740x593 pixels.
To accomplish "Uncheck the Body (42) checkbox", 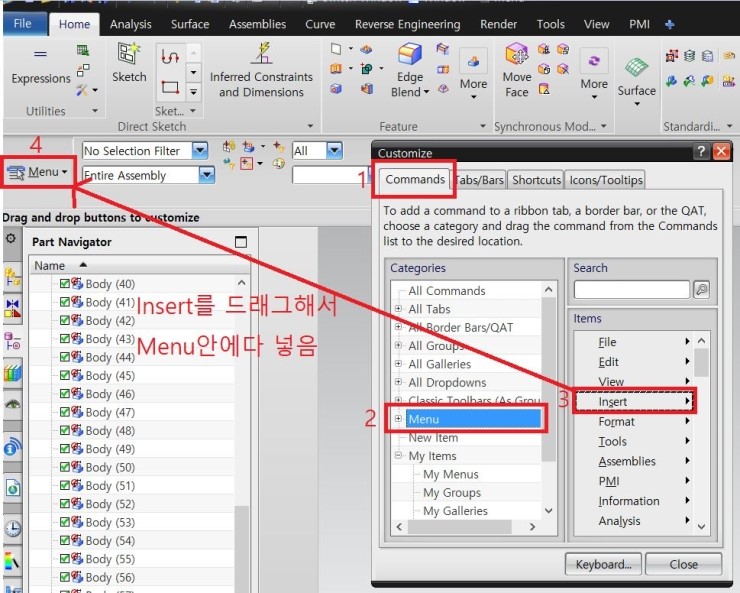I will [65, 320].
